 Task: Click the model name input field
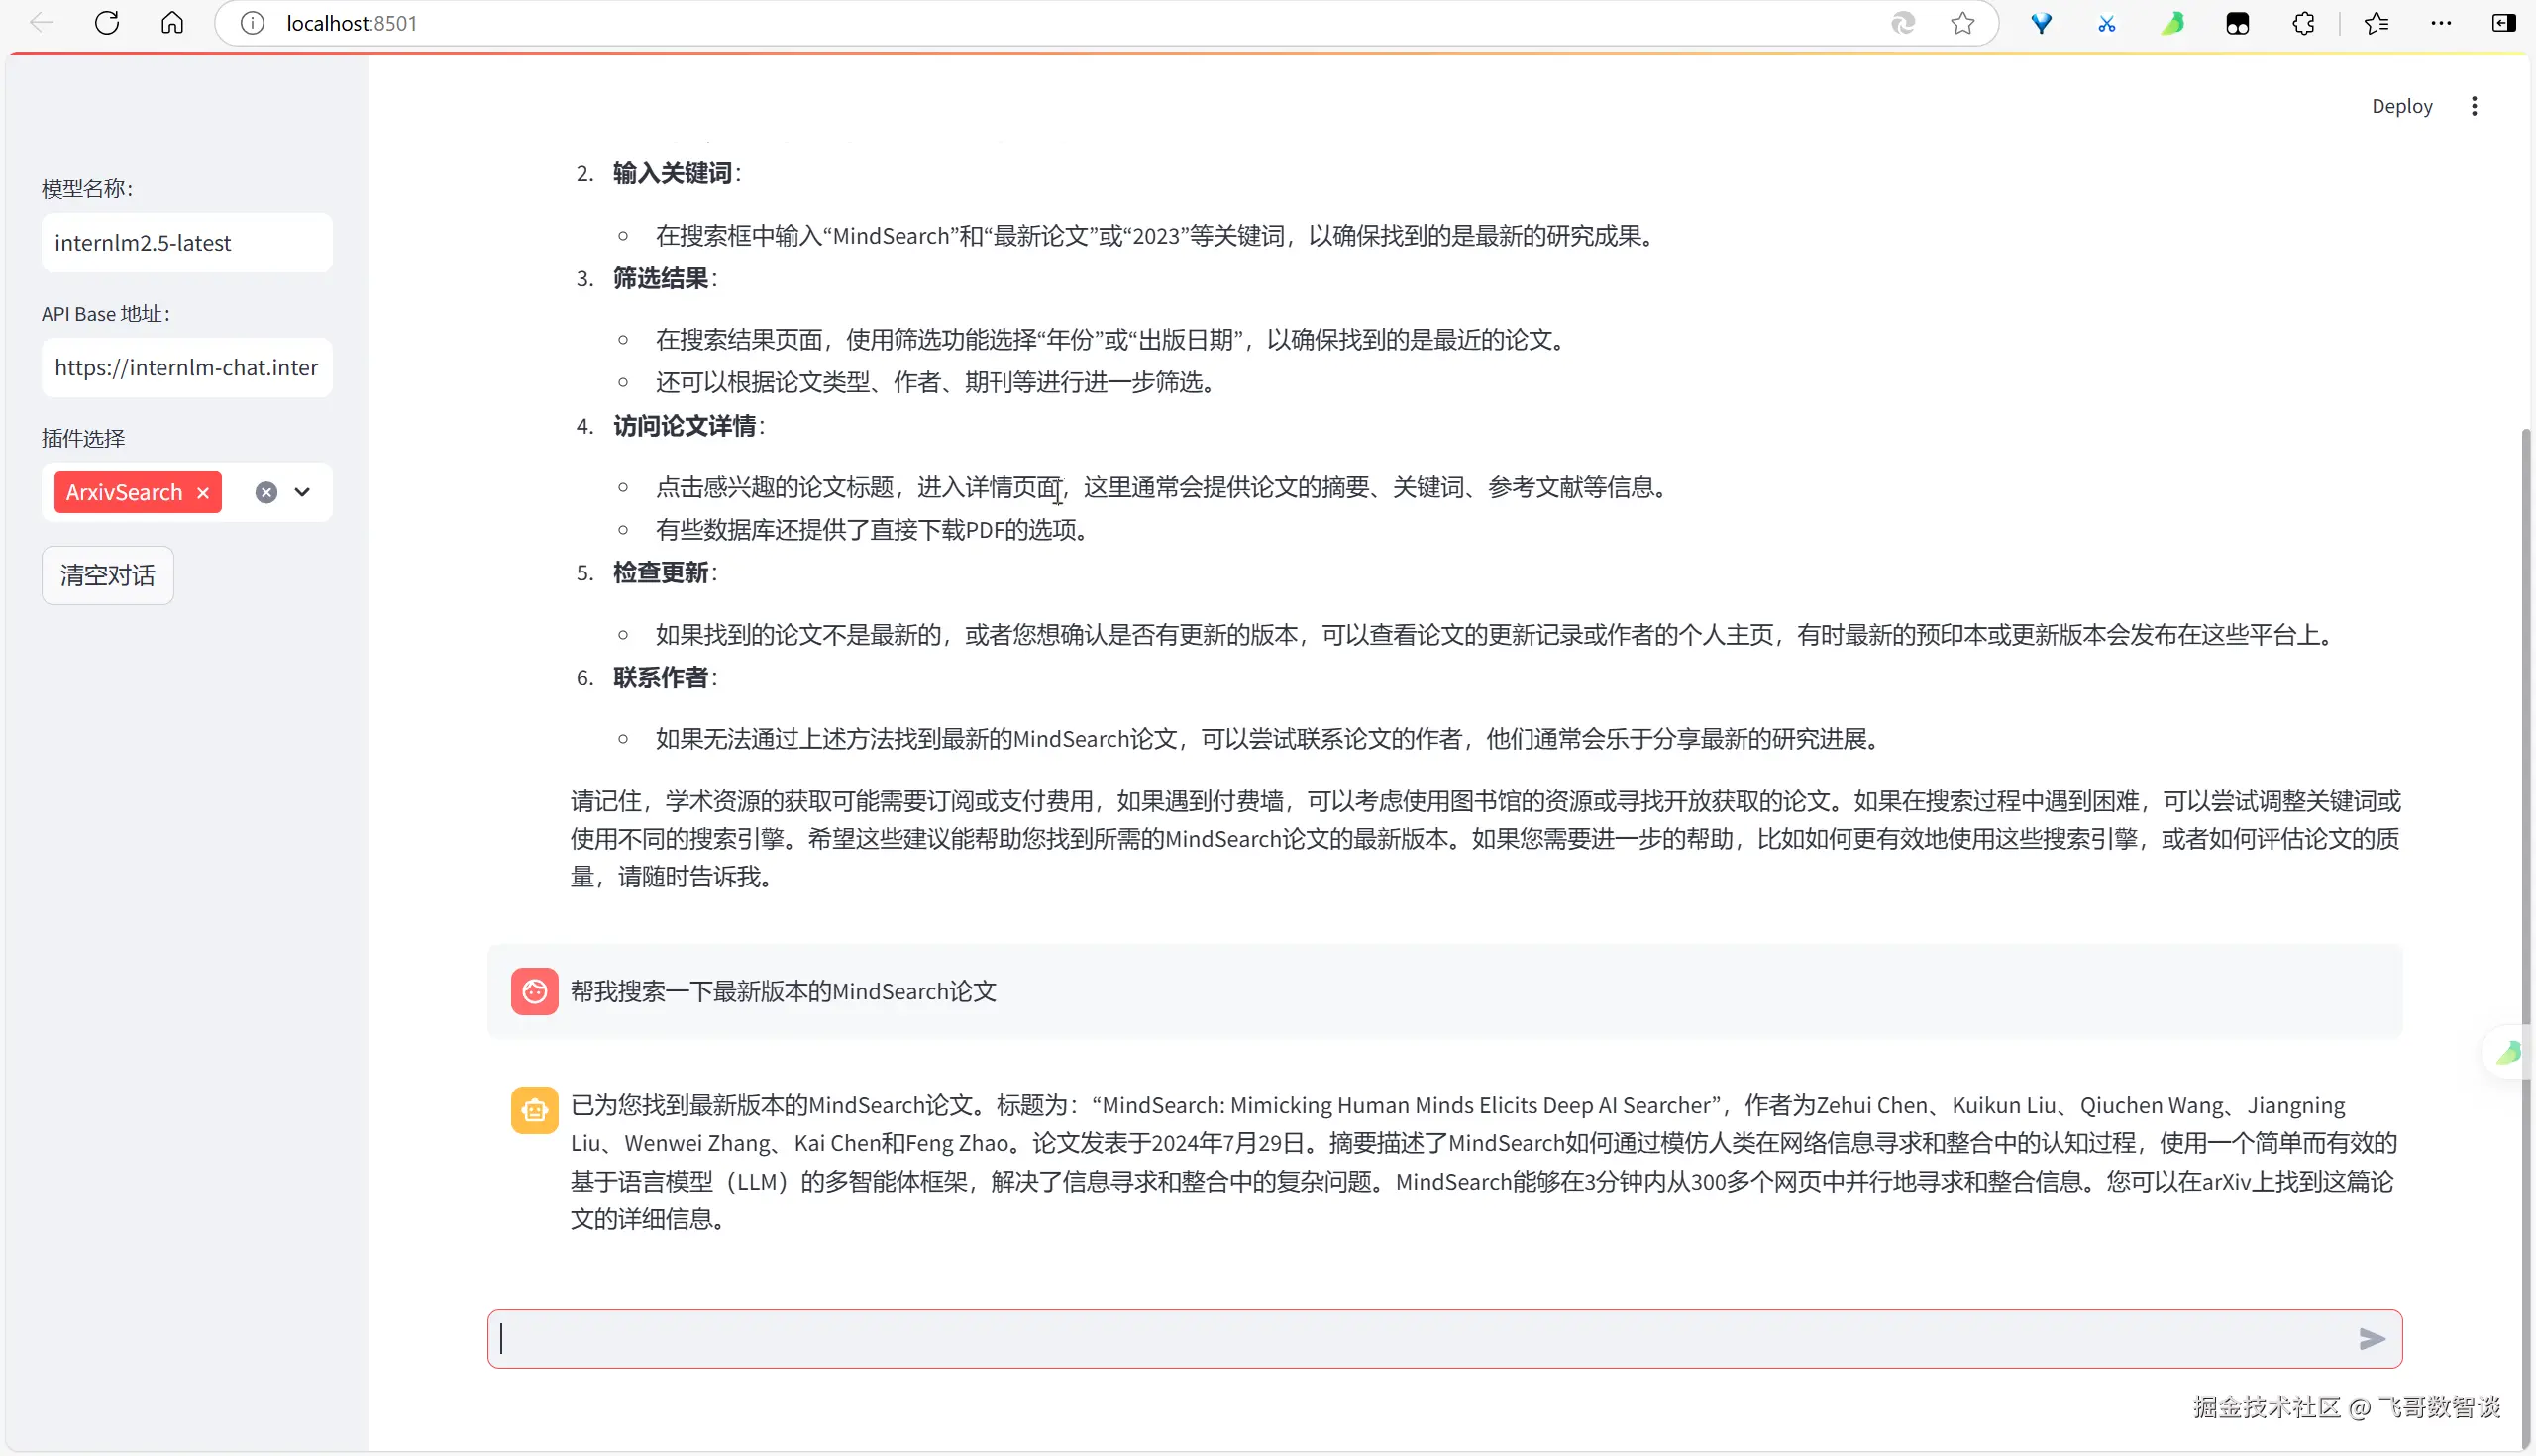pyautogui.click(x=187, y=243)
